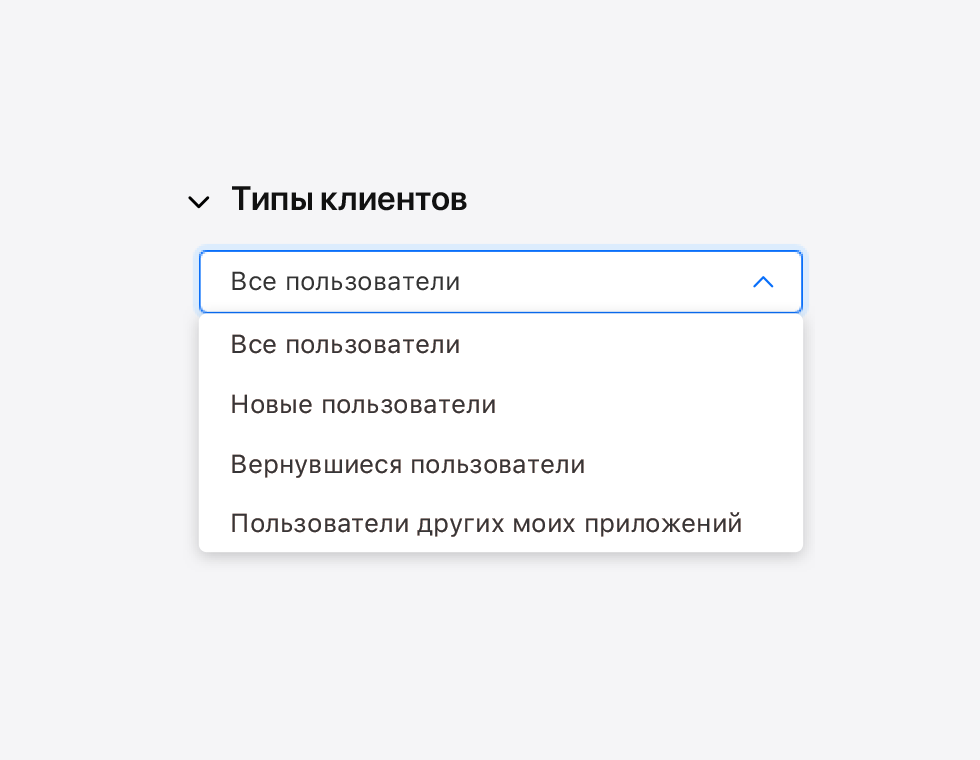
Task: Select "Все пользователи" from the dropdown list
Action: (x=345, y=345)
